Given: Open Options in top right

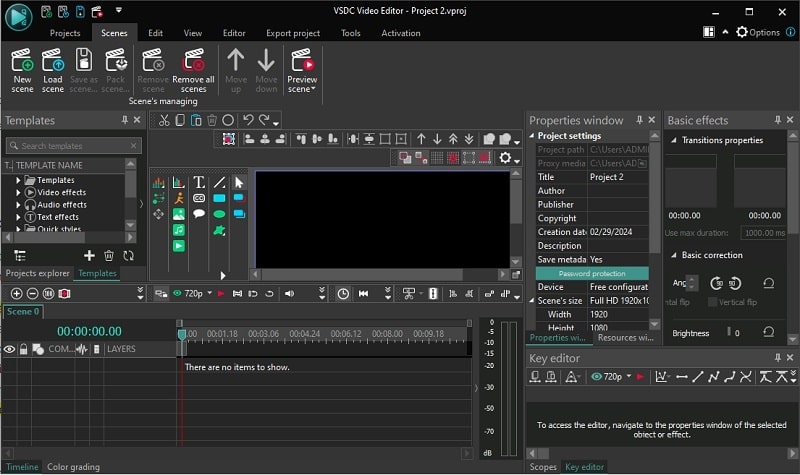Looking at the screenshot, I should coord(758,32).
